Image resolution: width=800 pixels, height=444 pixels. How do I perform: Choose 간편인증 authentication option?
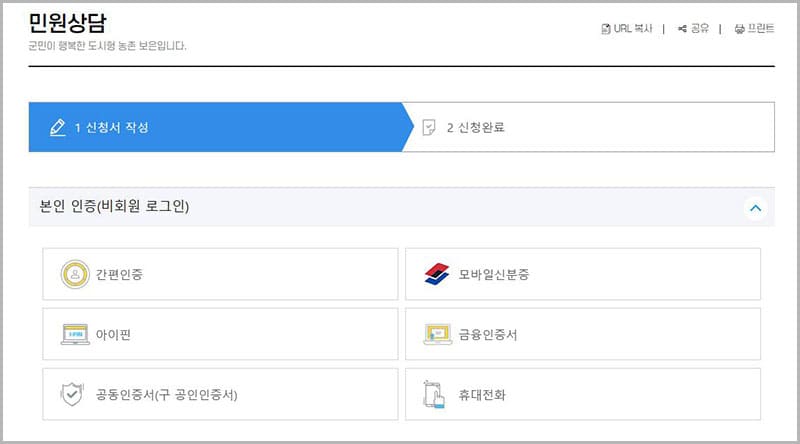click(219, 274)
